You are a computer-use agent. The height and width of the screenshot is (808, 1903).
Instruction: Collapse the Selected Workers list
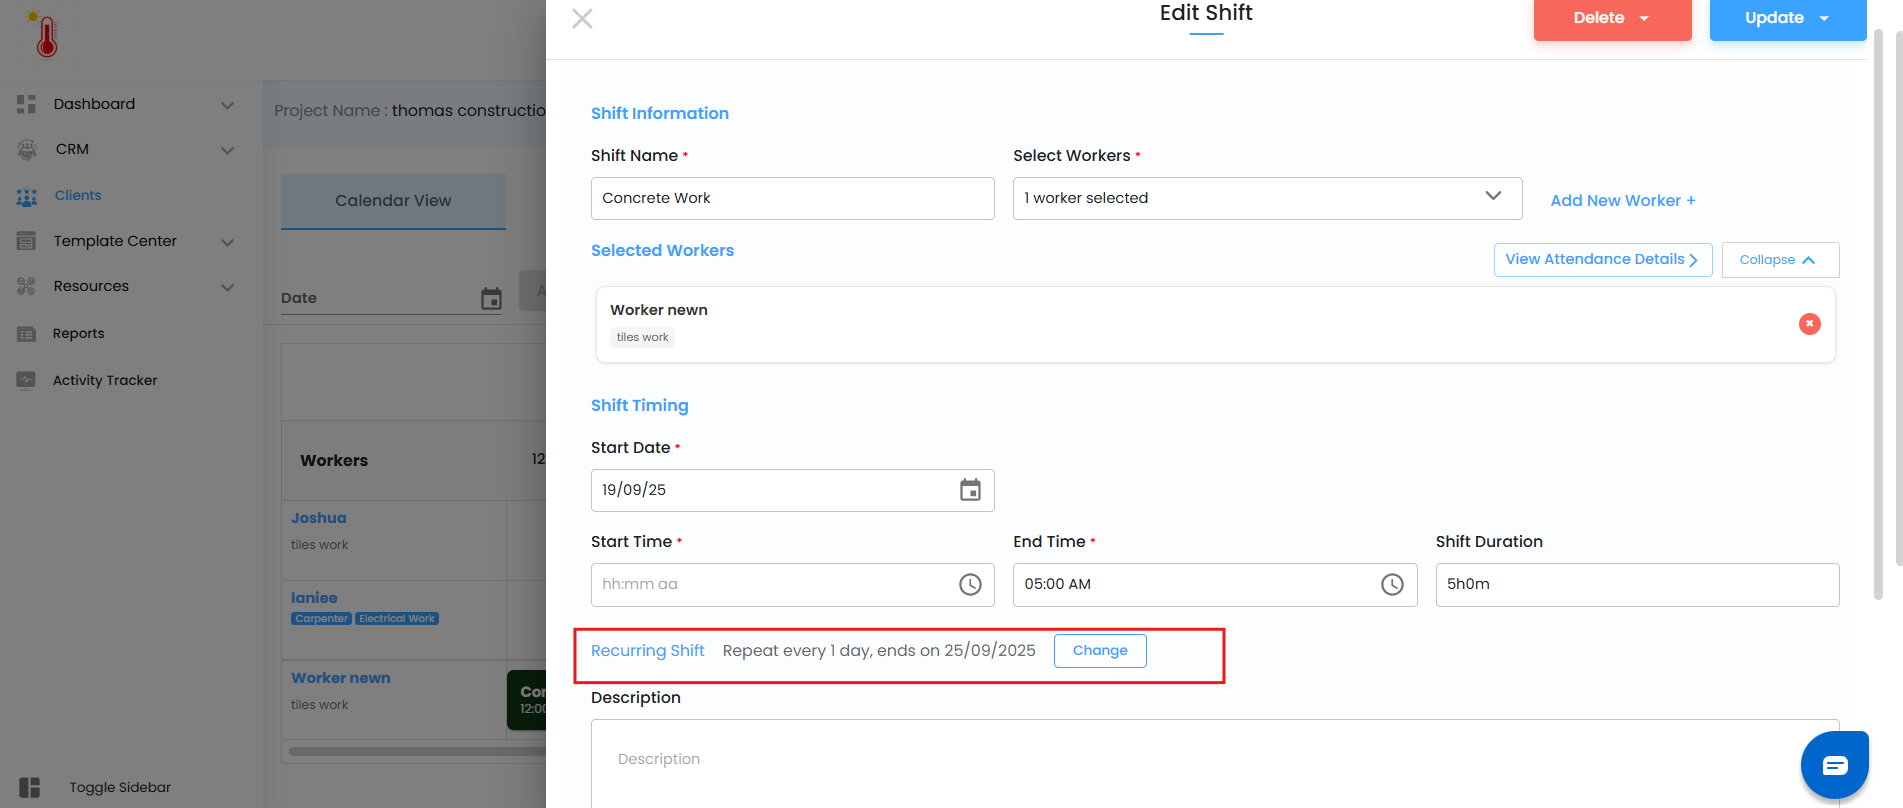coord(1779,260)
